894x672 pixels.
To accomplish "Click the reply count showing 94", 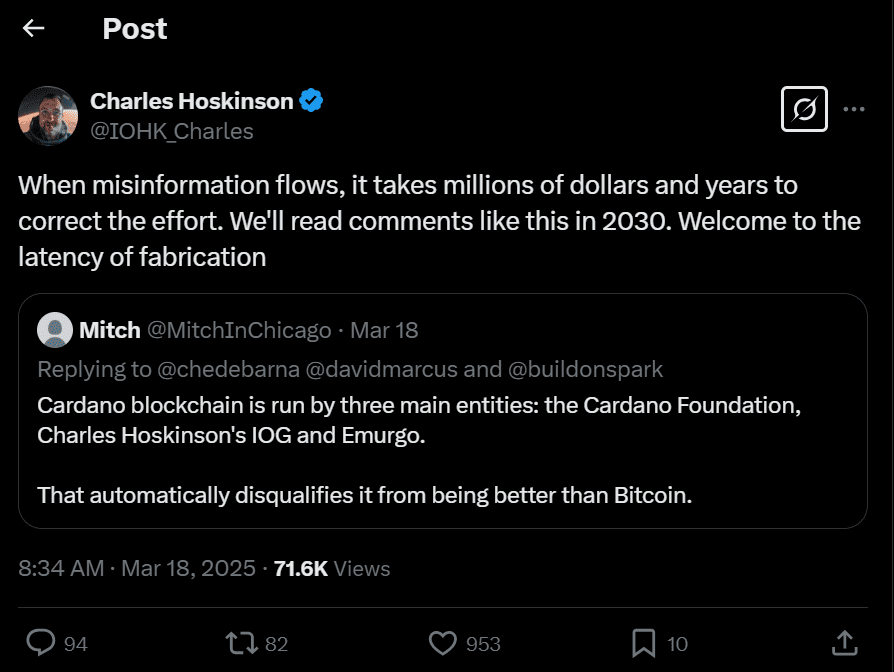I will pyautogui.click(x=75, y=645).
